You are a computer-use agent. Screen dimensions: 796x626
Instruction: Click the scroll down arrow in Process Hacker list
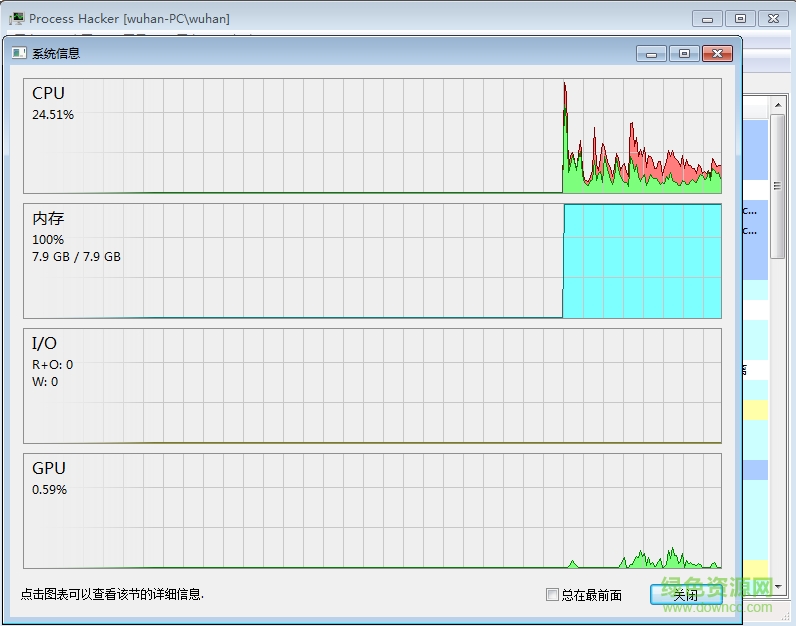[x=778, y=586]
